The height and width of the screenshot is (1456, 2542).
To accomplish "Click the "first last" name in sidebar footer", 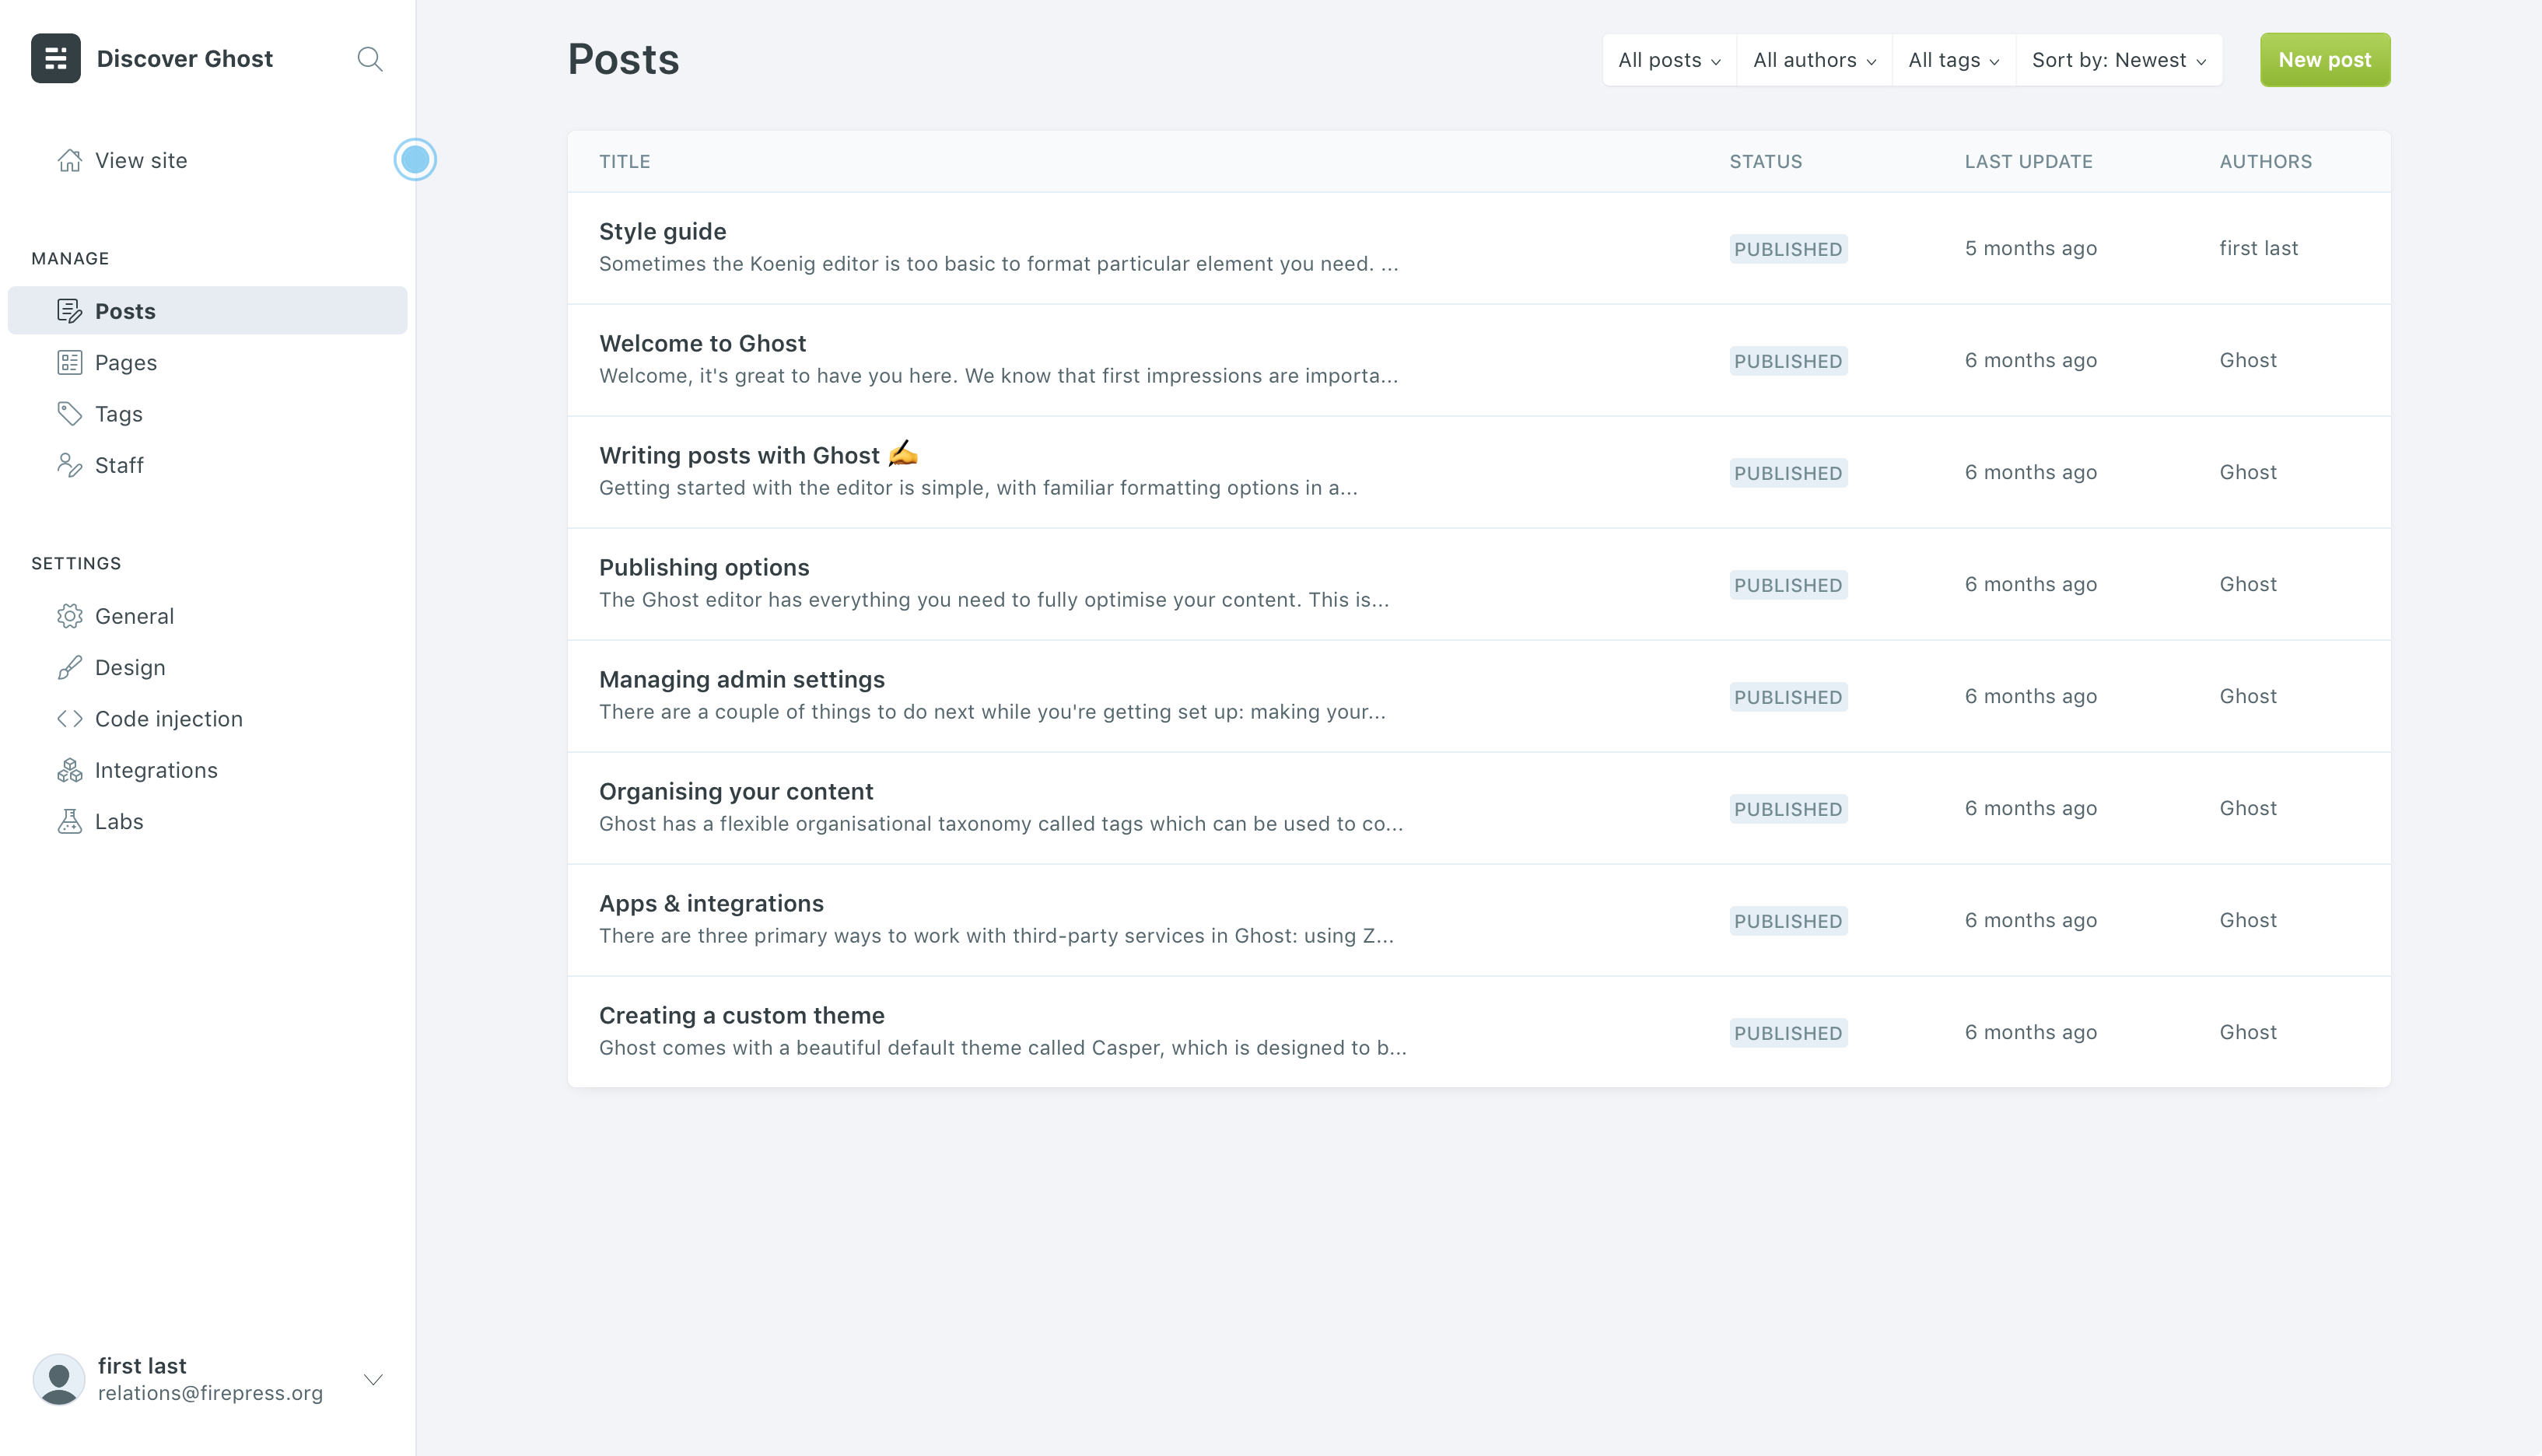I will click(142, 1366).
